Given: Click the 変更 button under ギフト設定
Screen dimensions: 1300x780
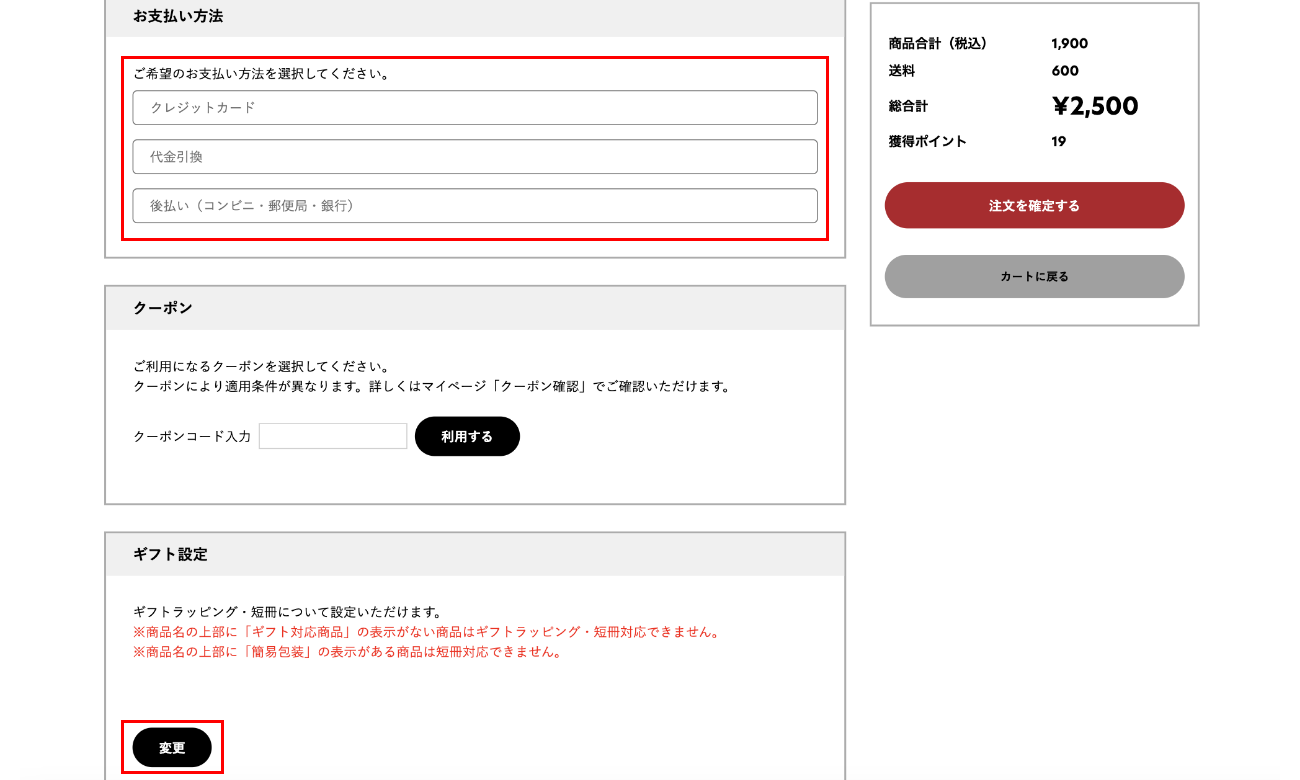Looking at the screenshot, I should [x=172, y=748].
